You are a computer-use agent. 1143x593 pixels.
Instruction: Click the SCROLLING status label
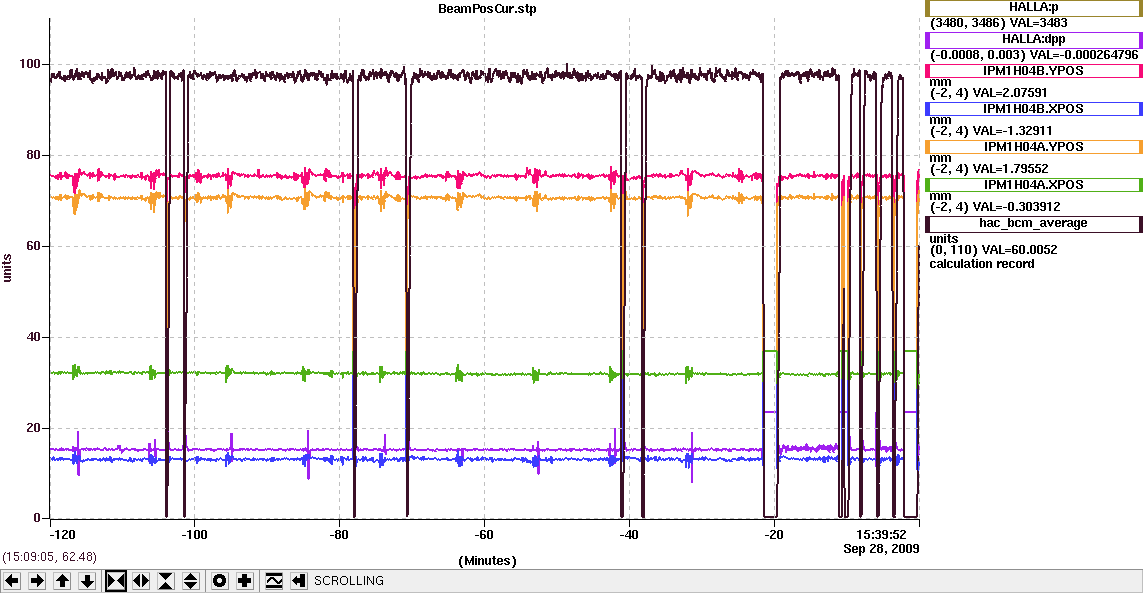coord(348,581)
